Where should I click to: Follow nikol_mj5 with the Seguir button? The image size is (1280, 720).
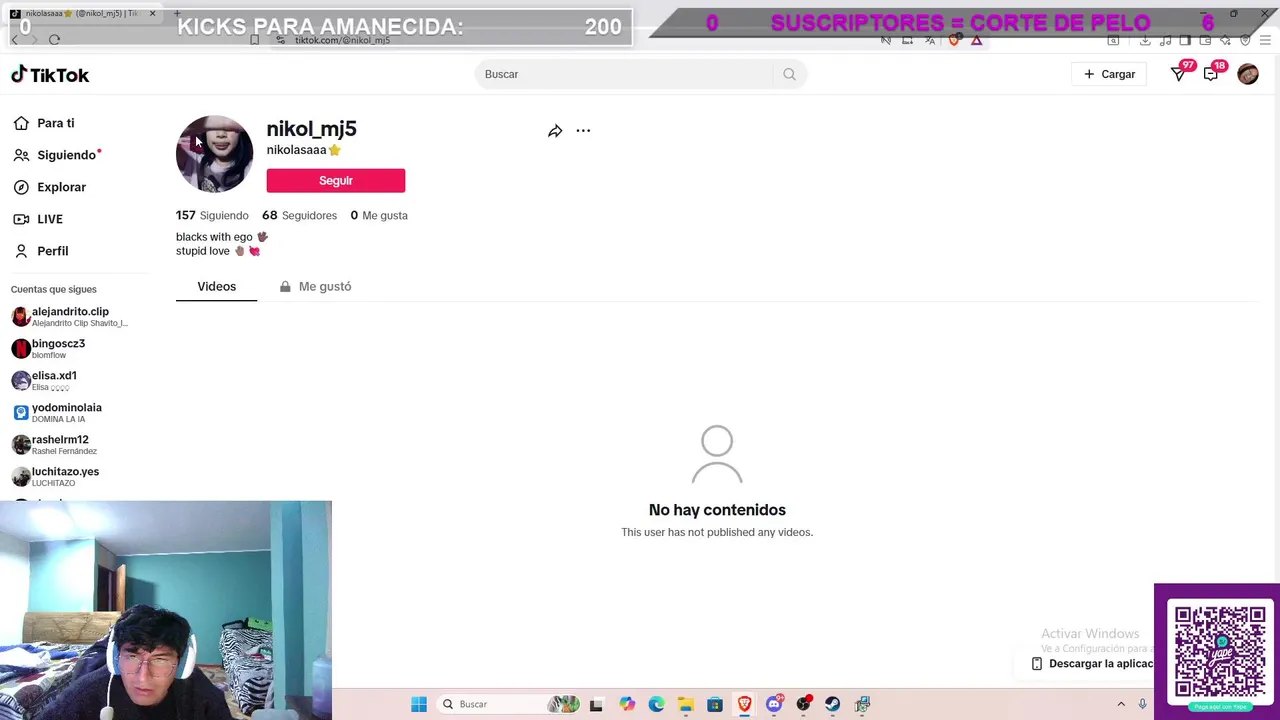(x=336, y=180)
